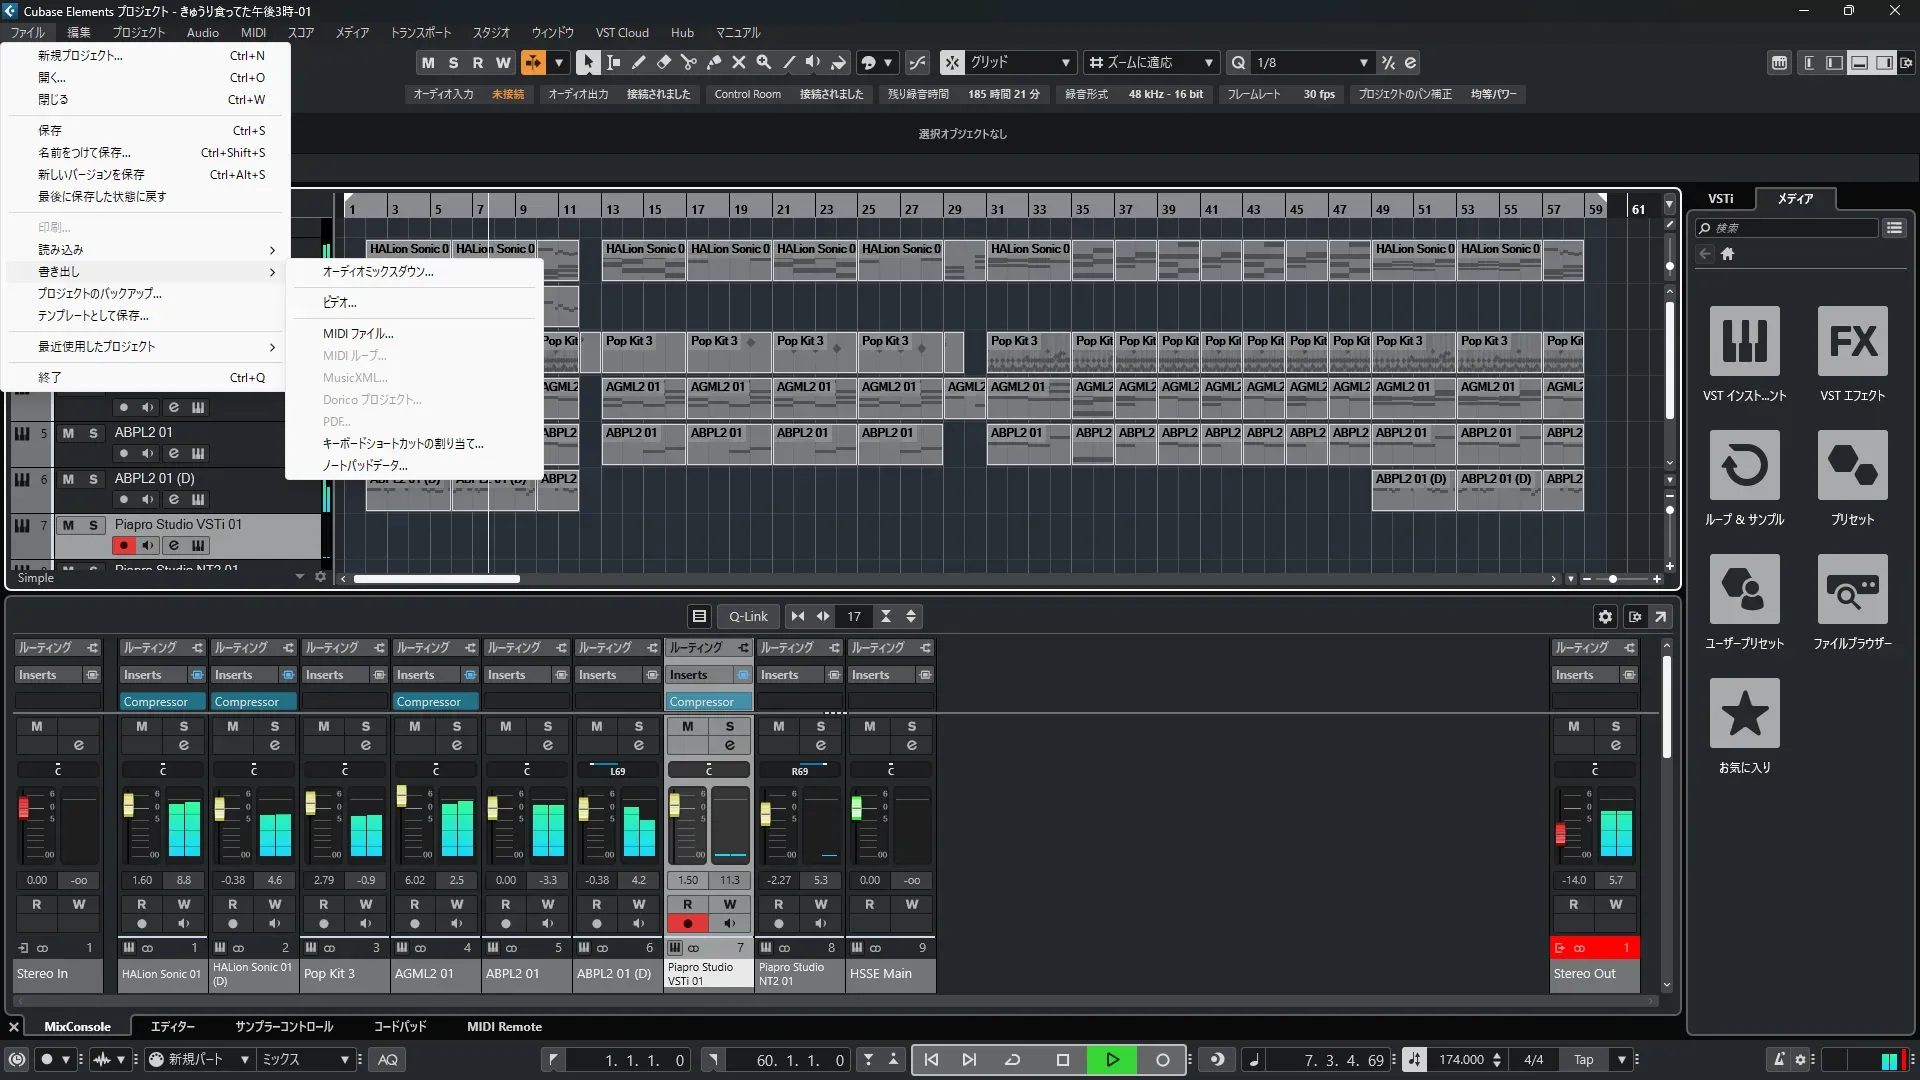The width and height of the screenshot is (1920, 1080).
Task: Open VST Effects media tile
Action: point(1852,342)
